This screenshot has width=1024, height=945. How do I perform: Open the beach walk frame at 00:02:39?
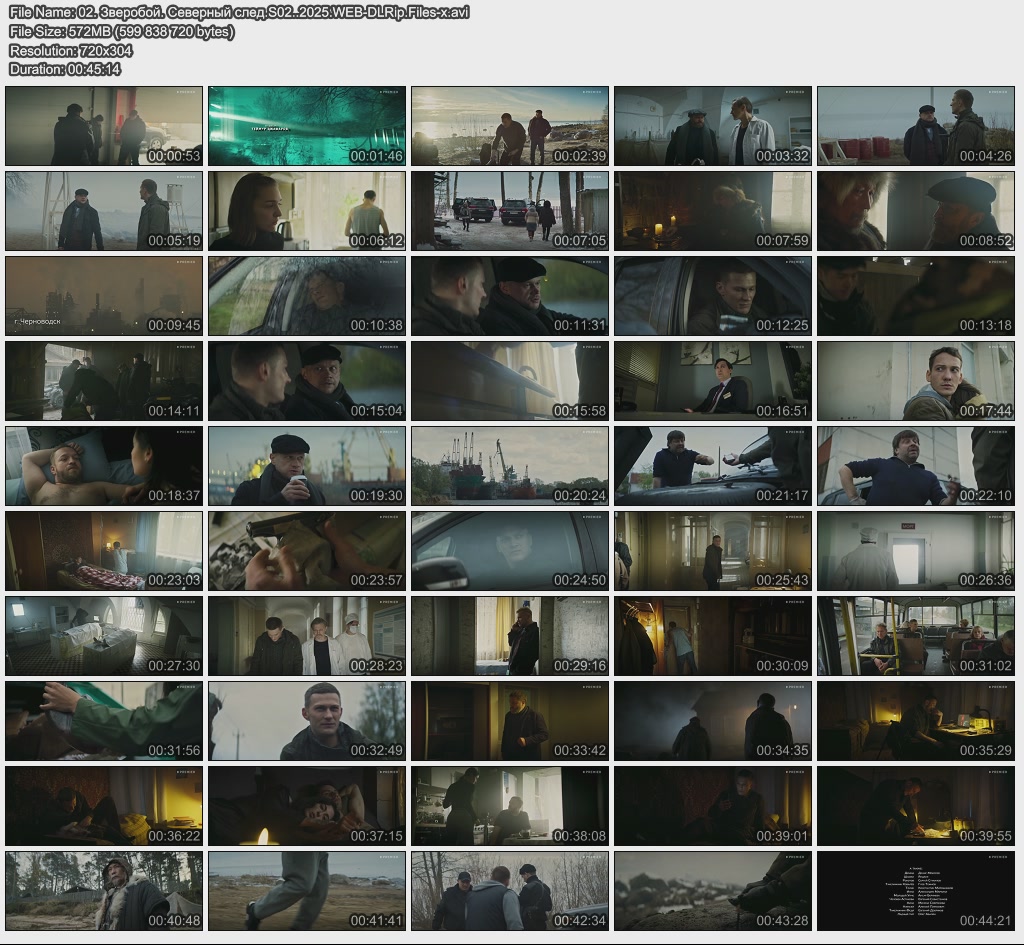tap(510, 126)
